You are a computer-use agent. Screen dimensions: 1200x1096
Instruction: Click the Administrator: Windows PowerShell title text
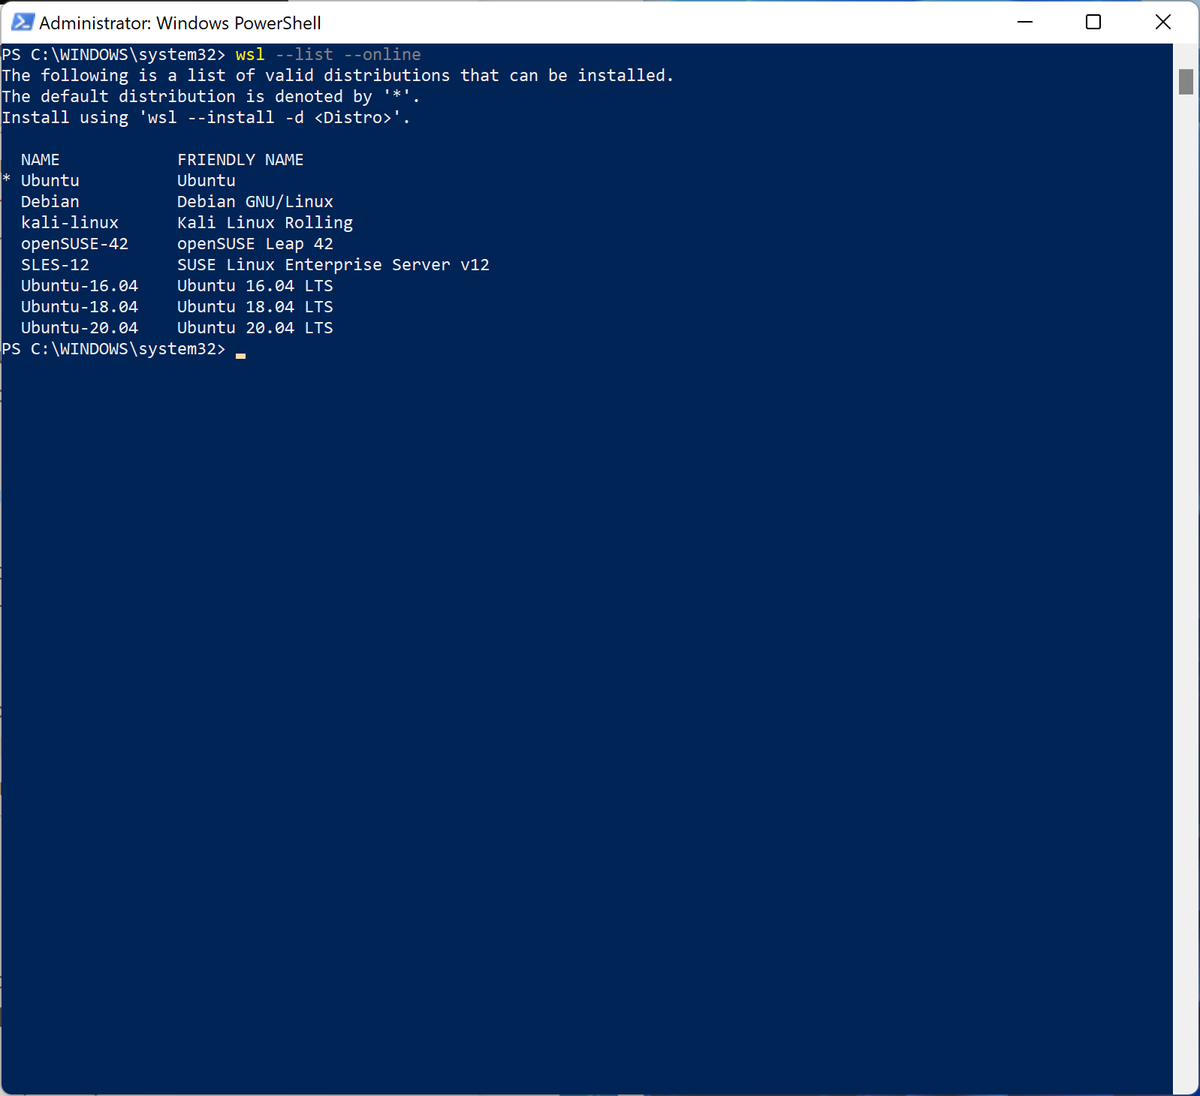(x=180, y=22)
